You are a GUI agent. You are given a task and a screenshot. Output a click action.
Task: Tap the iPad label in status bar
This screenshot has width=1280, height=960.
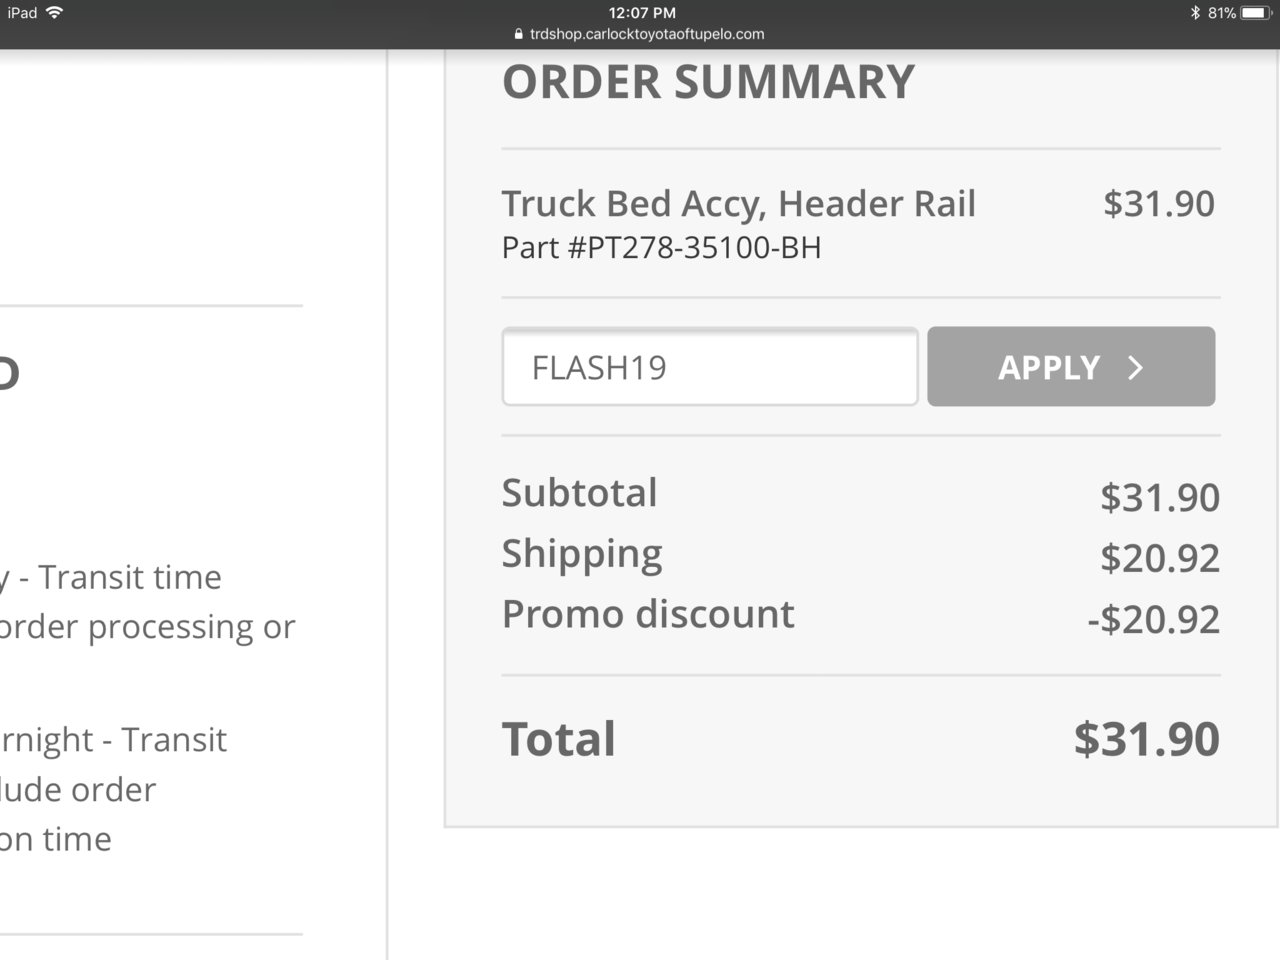[22, 13]
